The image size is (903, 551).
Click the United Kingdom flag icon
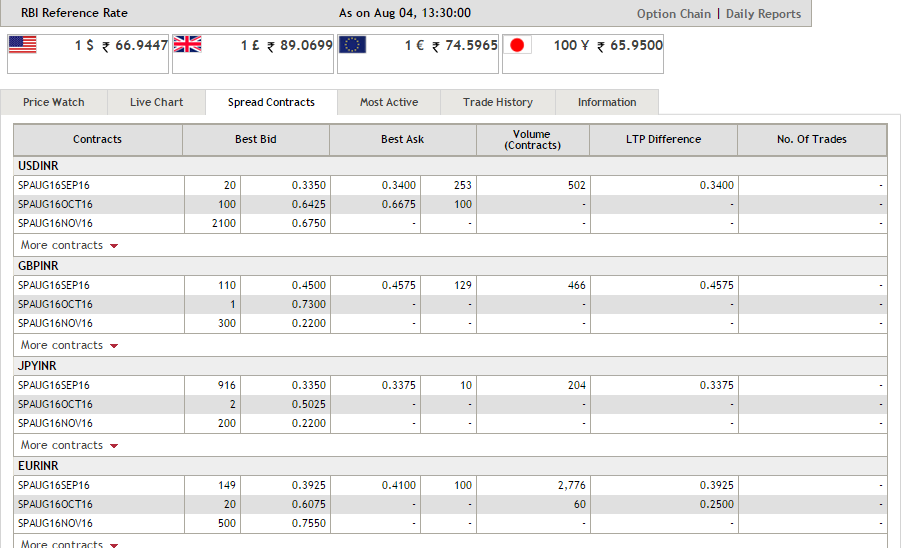(x=188, y=44)
